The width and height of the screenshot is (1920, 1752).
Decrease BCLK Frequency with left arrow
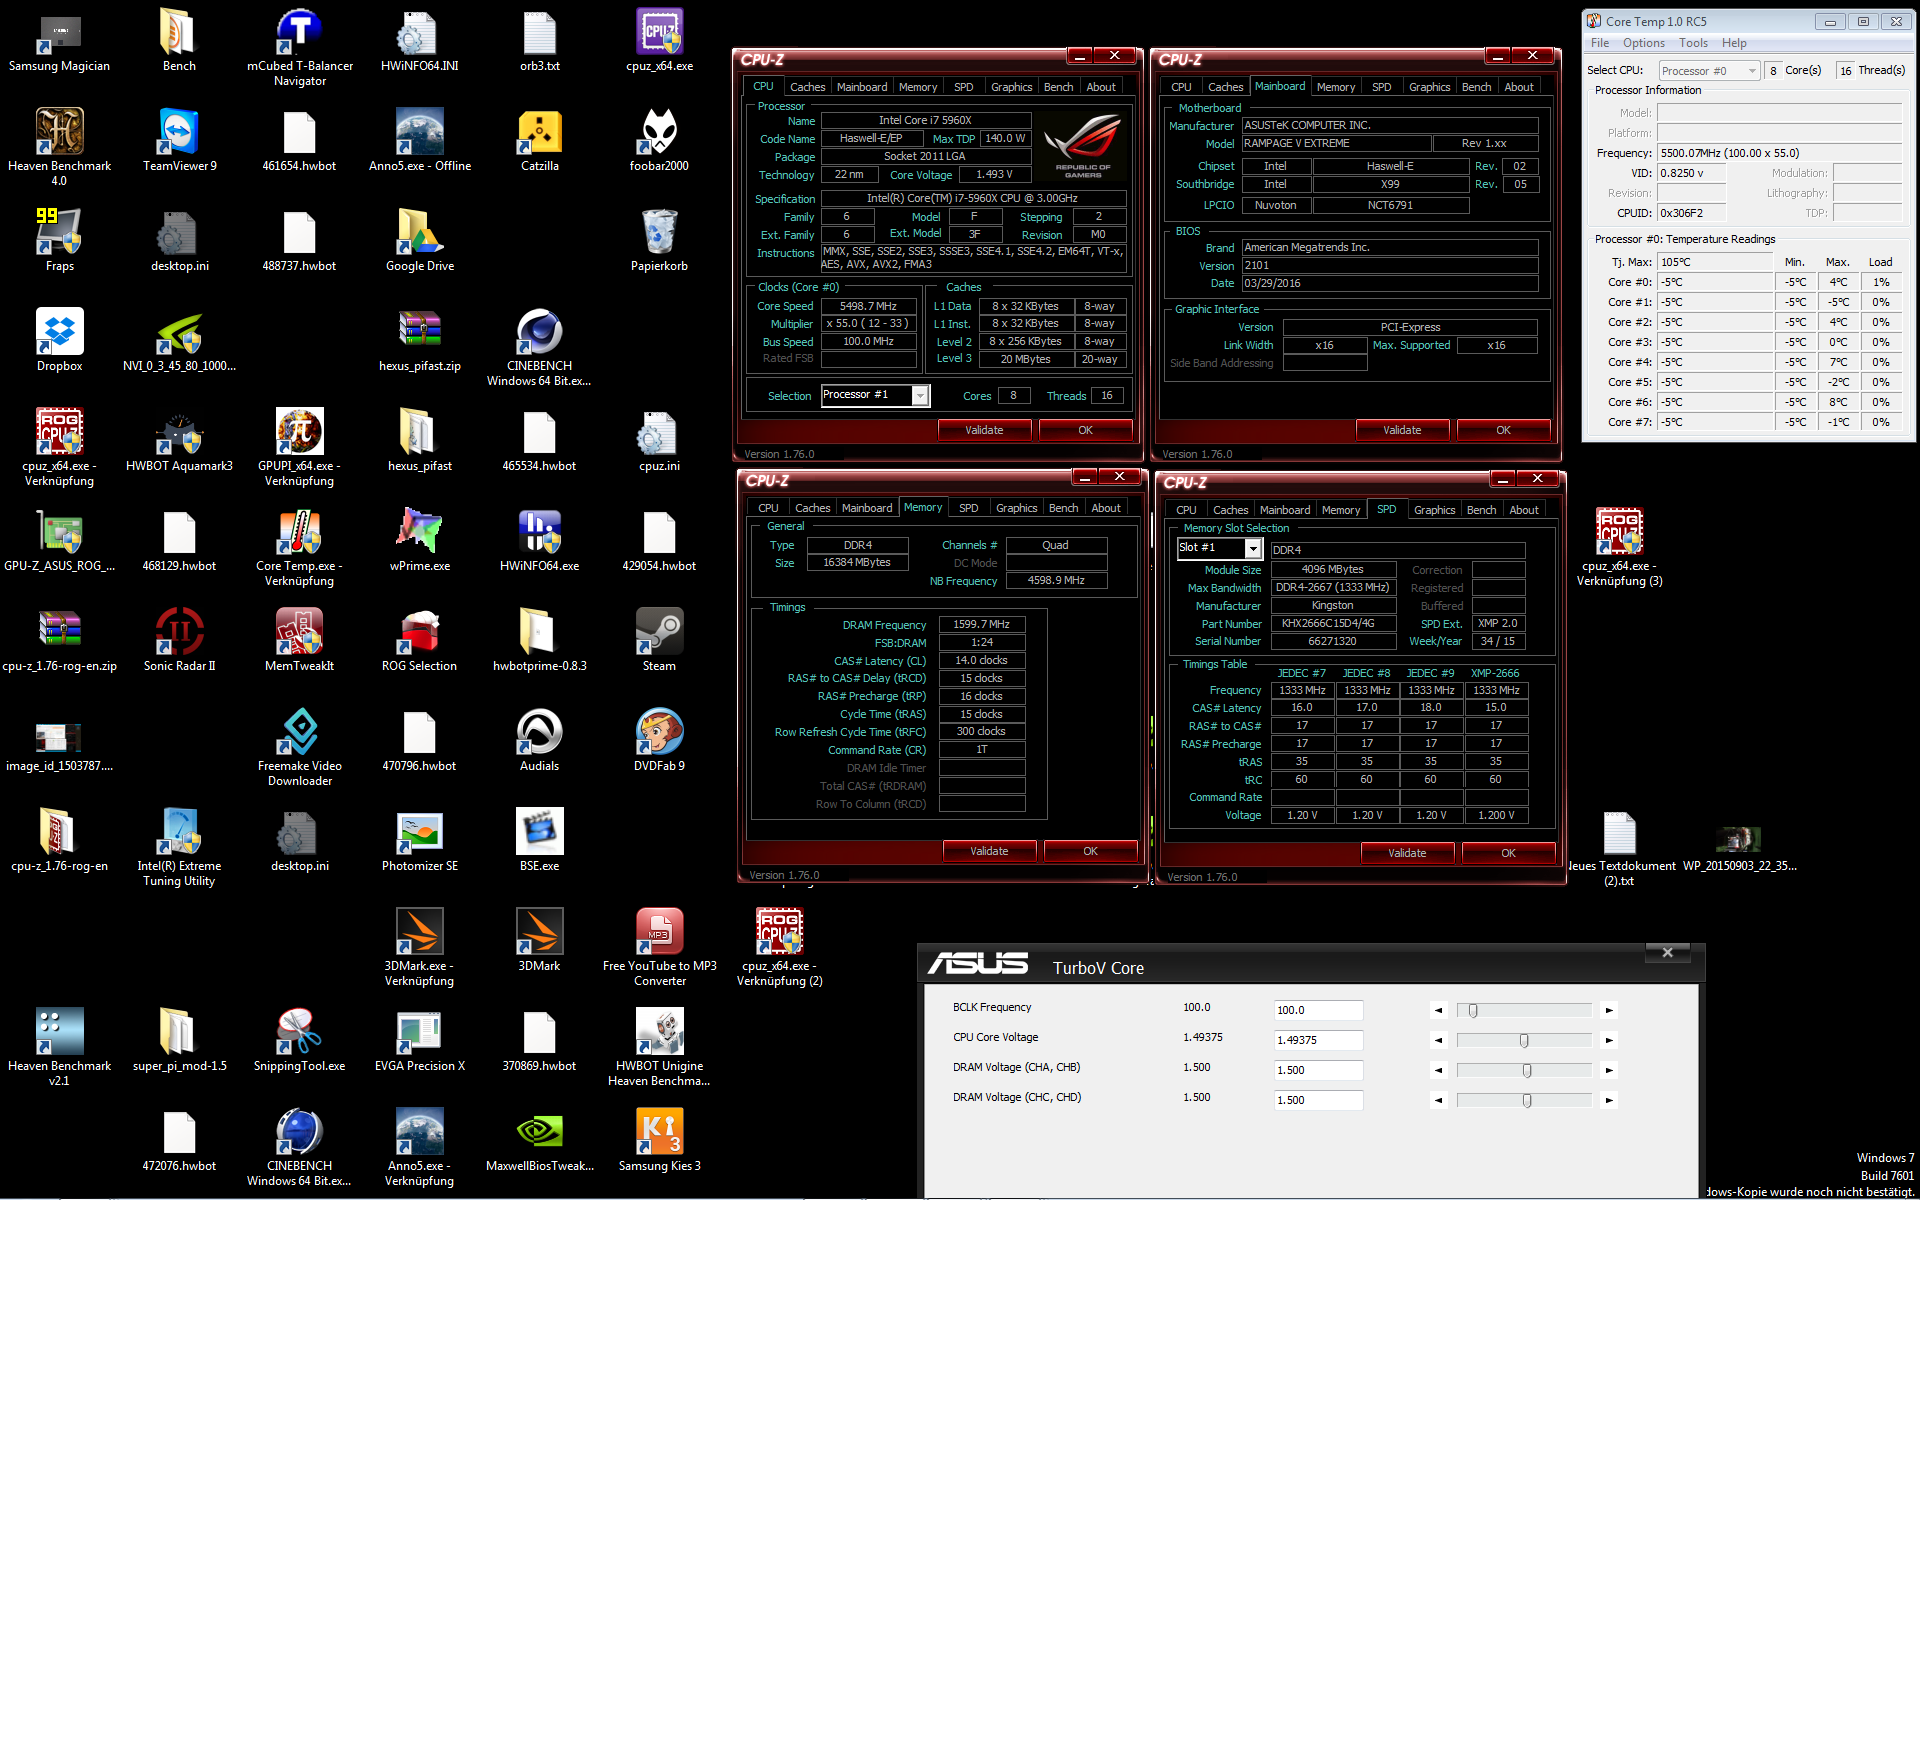click(x=1438, y=1010)
